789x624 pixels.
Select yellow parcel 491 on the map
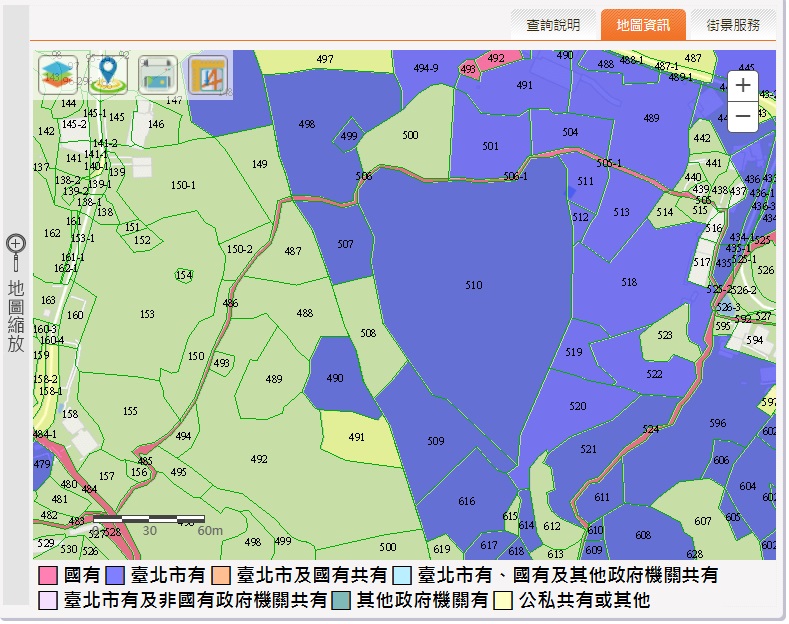tap(356, 438)
